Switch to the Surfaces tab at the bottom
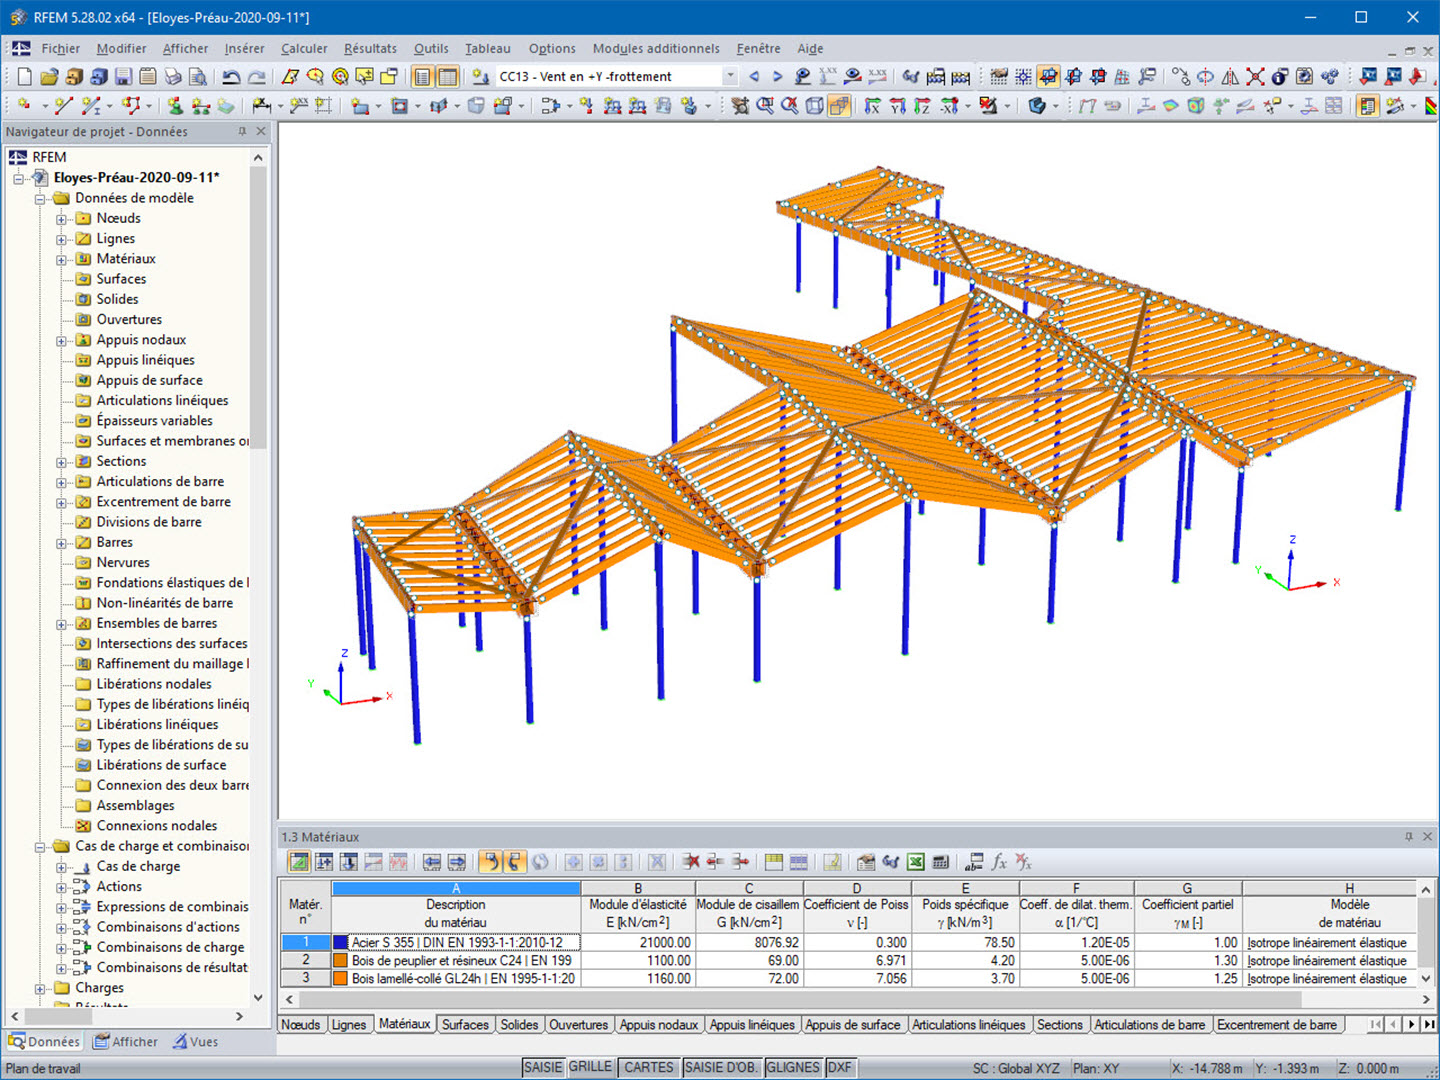1440x1080 pixels. (x=466, y=1024)
